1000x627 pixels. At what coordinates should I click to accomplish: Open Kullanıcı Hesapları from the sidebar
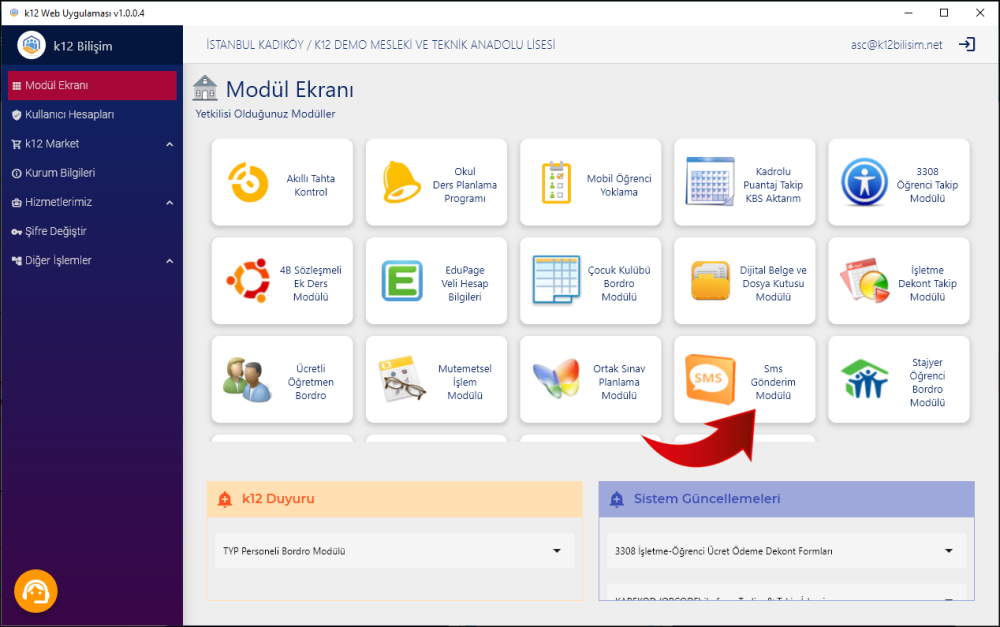tap(92, 115)
